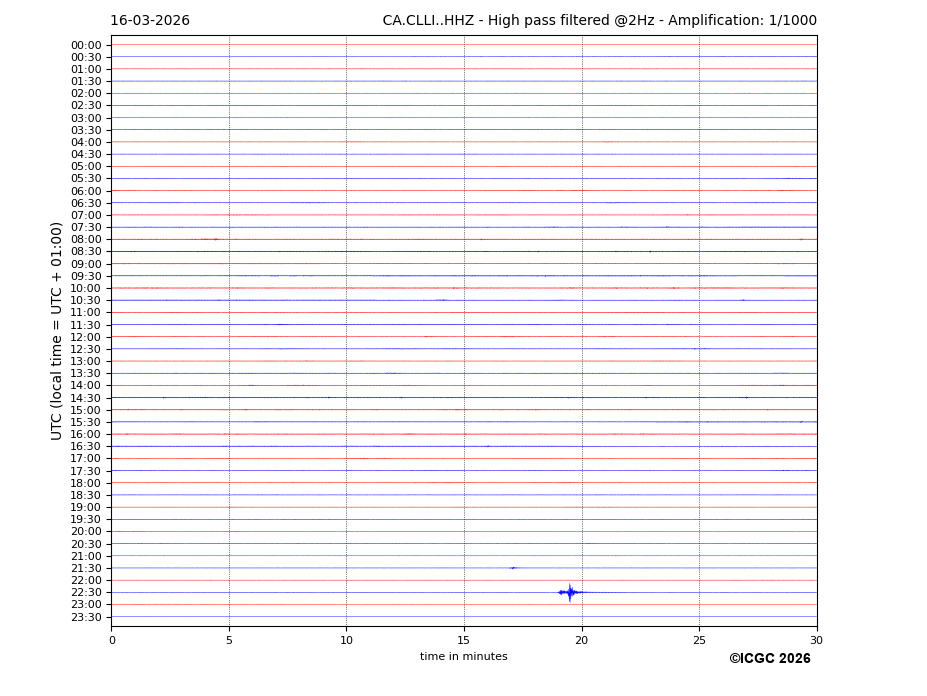
Task: Click the date label 16-03-2026
Action: (x=150, y=21)
